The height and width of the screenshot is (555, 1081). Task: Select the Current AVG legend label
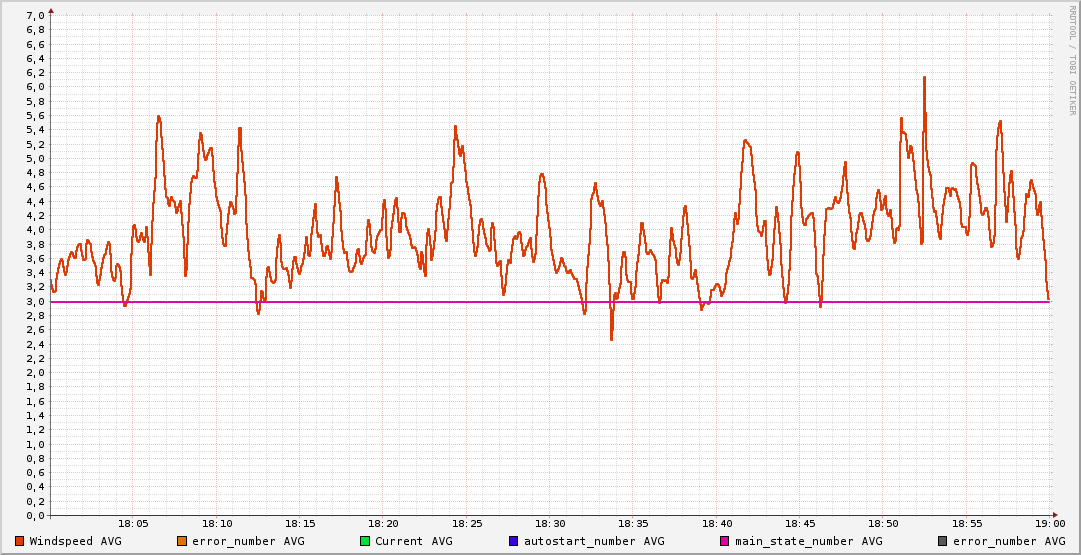pos(414,541)
